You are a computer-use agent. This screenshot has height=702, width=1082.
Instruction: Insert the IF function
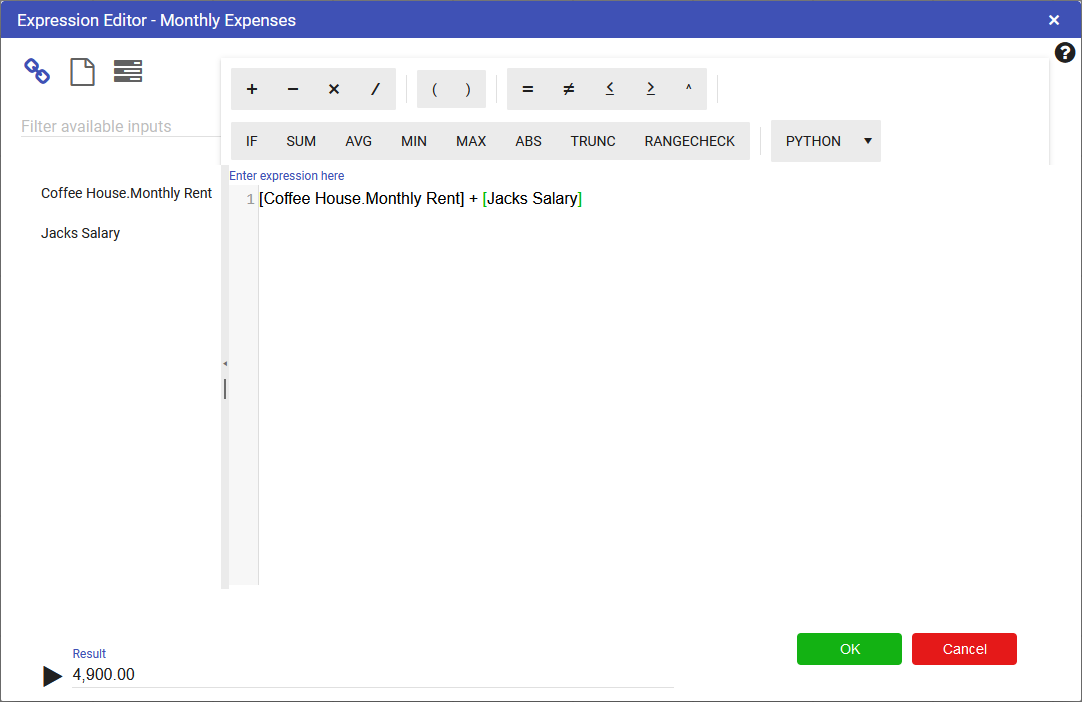[x=252, y=141]
